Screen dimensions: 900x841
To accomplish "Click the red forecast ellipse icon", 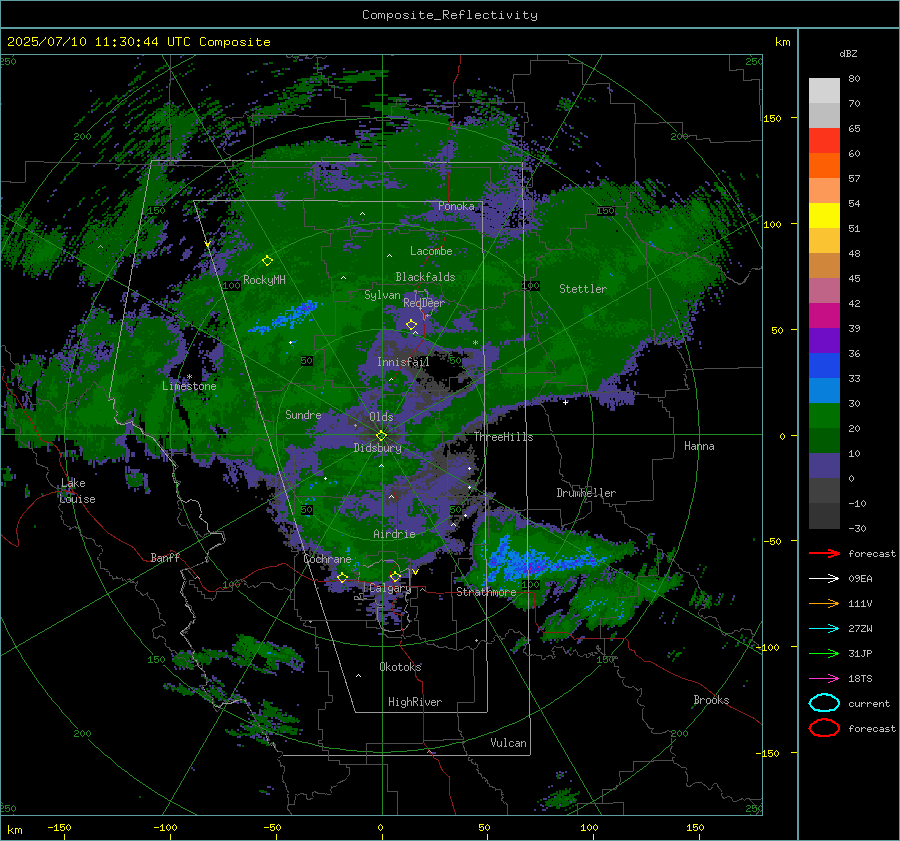I will pos(824,728).
